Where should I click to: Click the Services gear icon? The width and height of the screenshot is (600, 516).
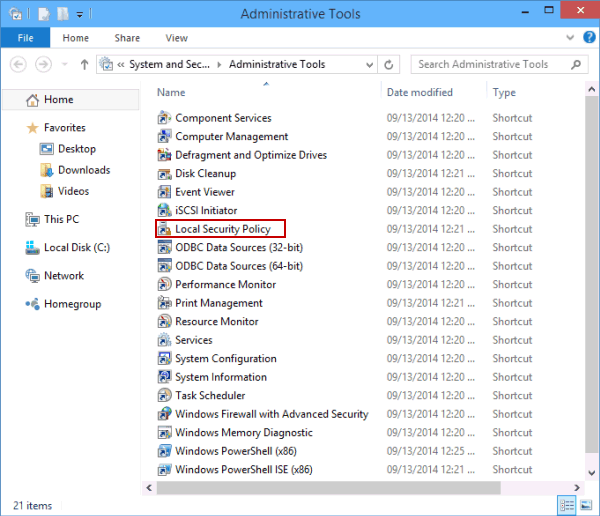[165, 340]
